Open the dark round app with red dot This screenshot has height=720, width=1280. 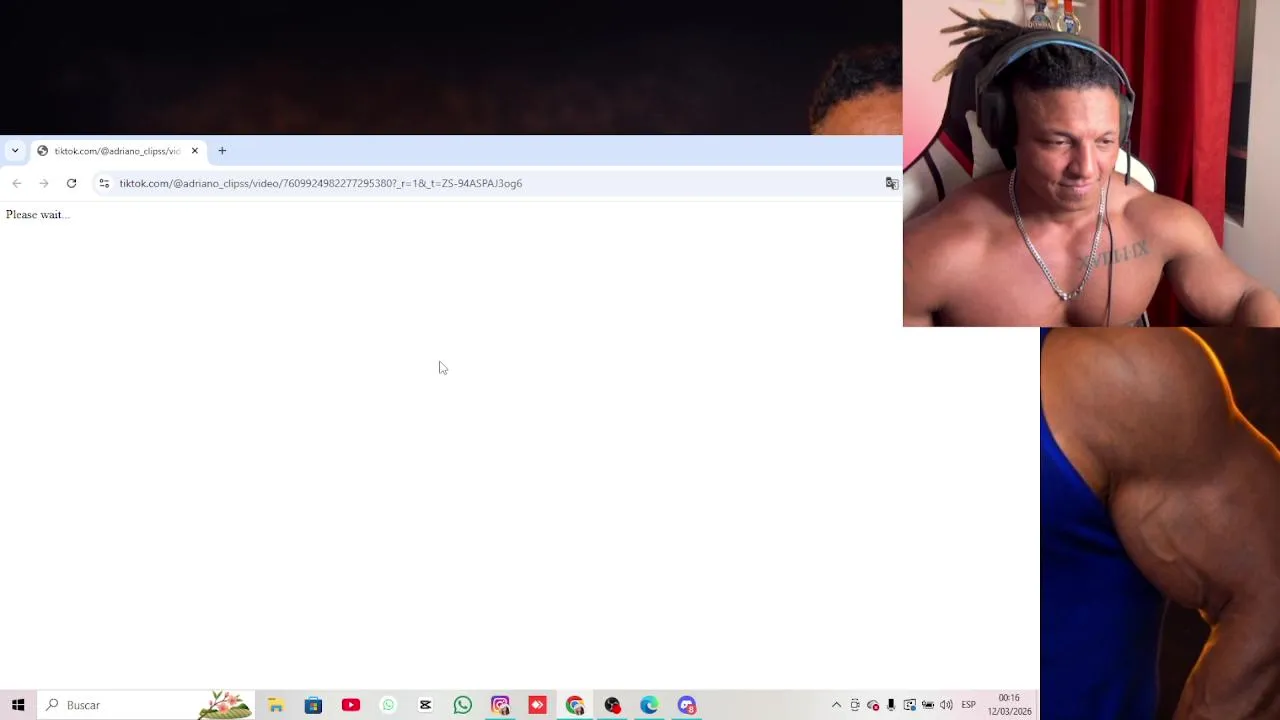(612, 705)
